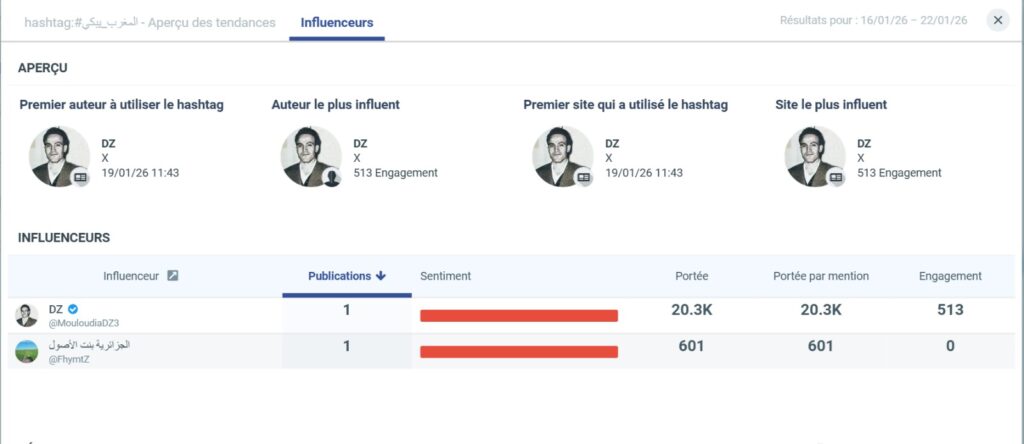1024x444 pixels.
Task: Switch to the Aperçu des tendances tab
Action: pyautogui.click(x=150, y=22)
